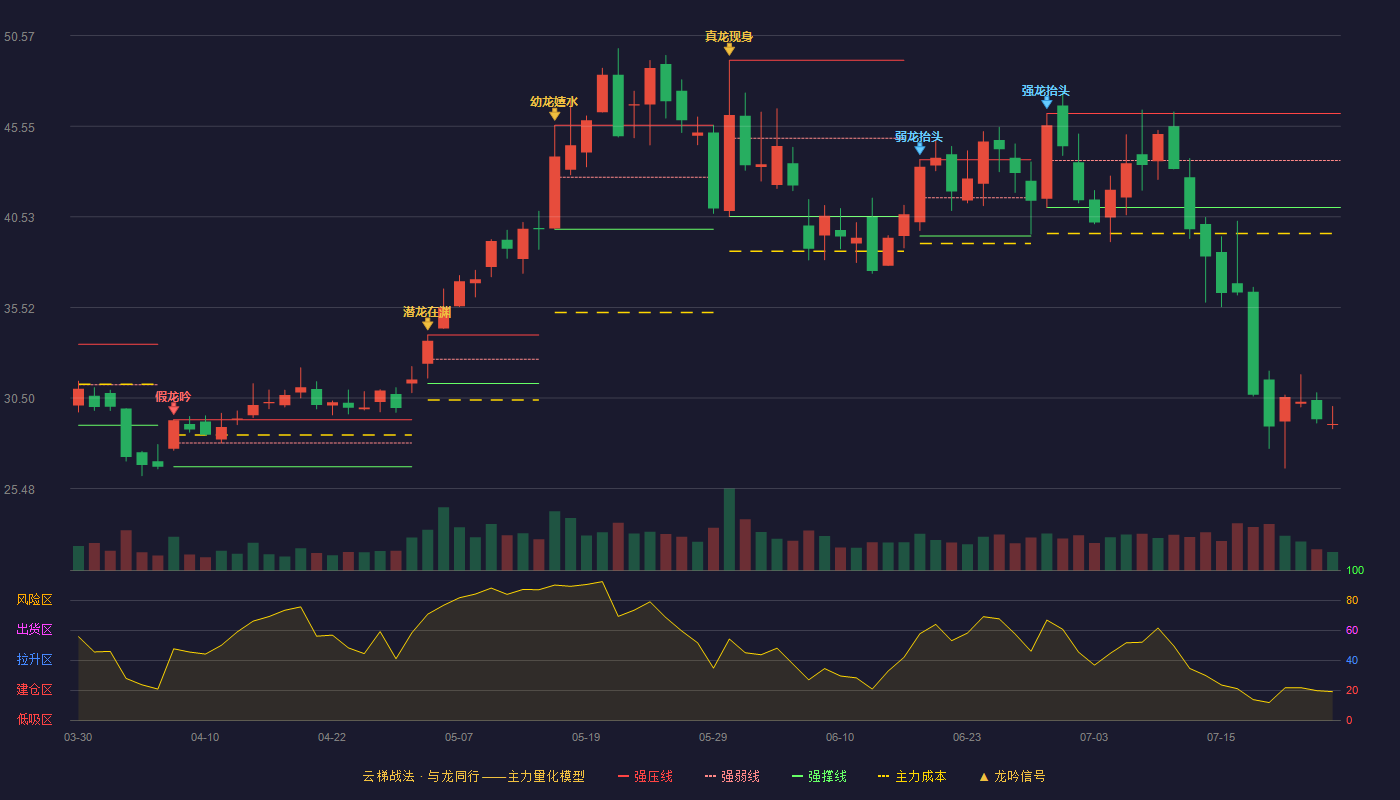Click the 真龙现身 signal arrow marker
Image resolution: width=1400 pixels, height=800 pixels.
pyautogui.click(x=729, y=49)
